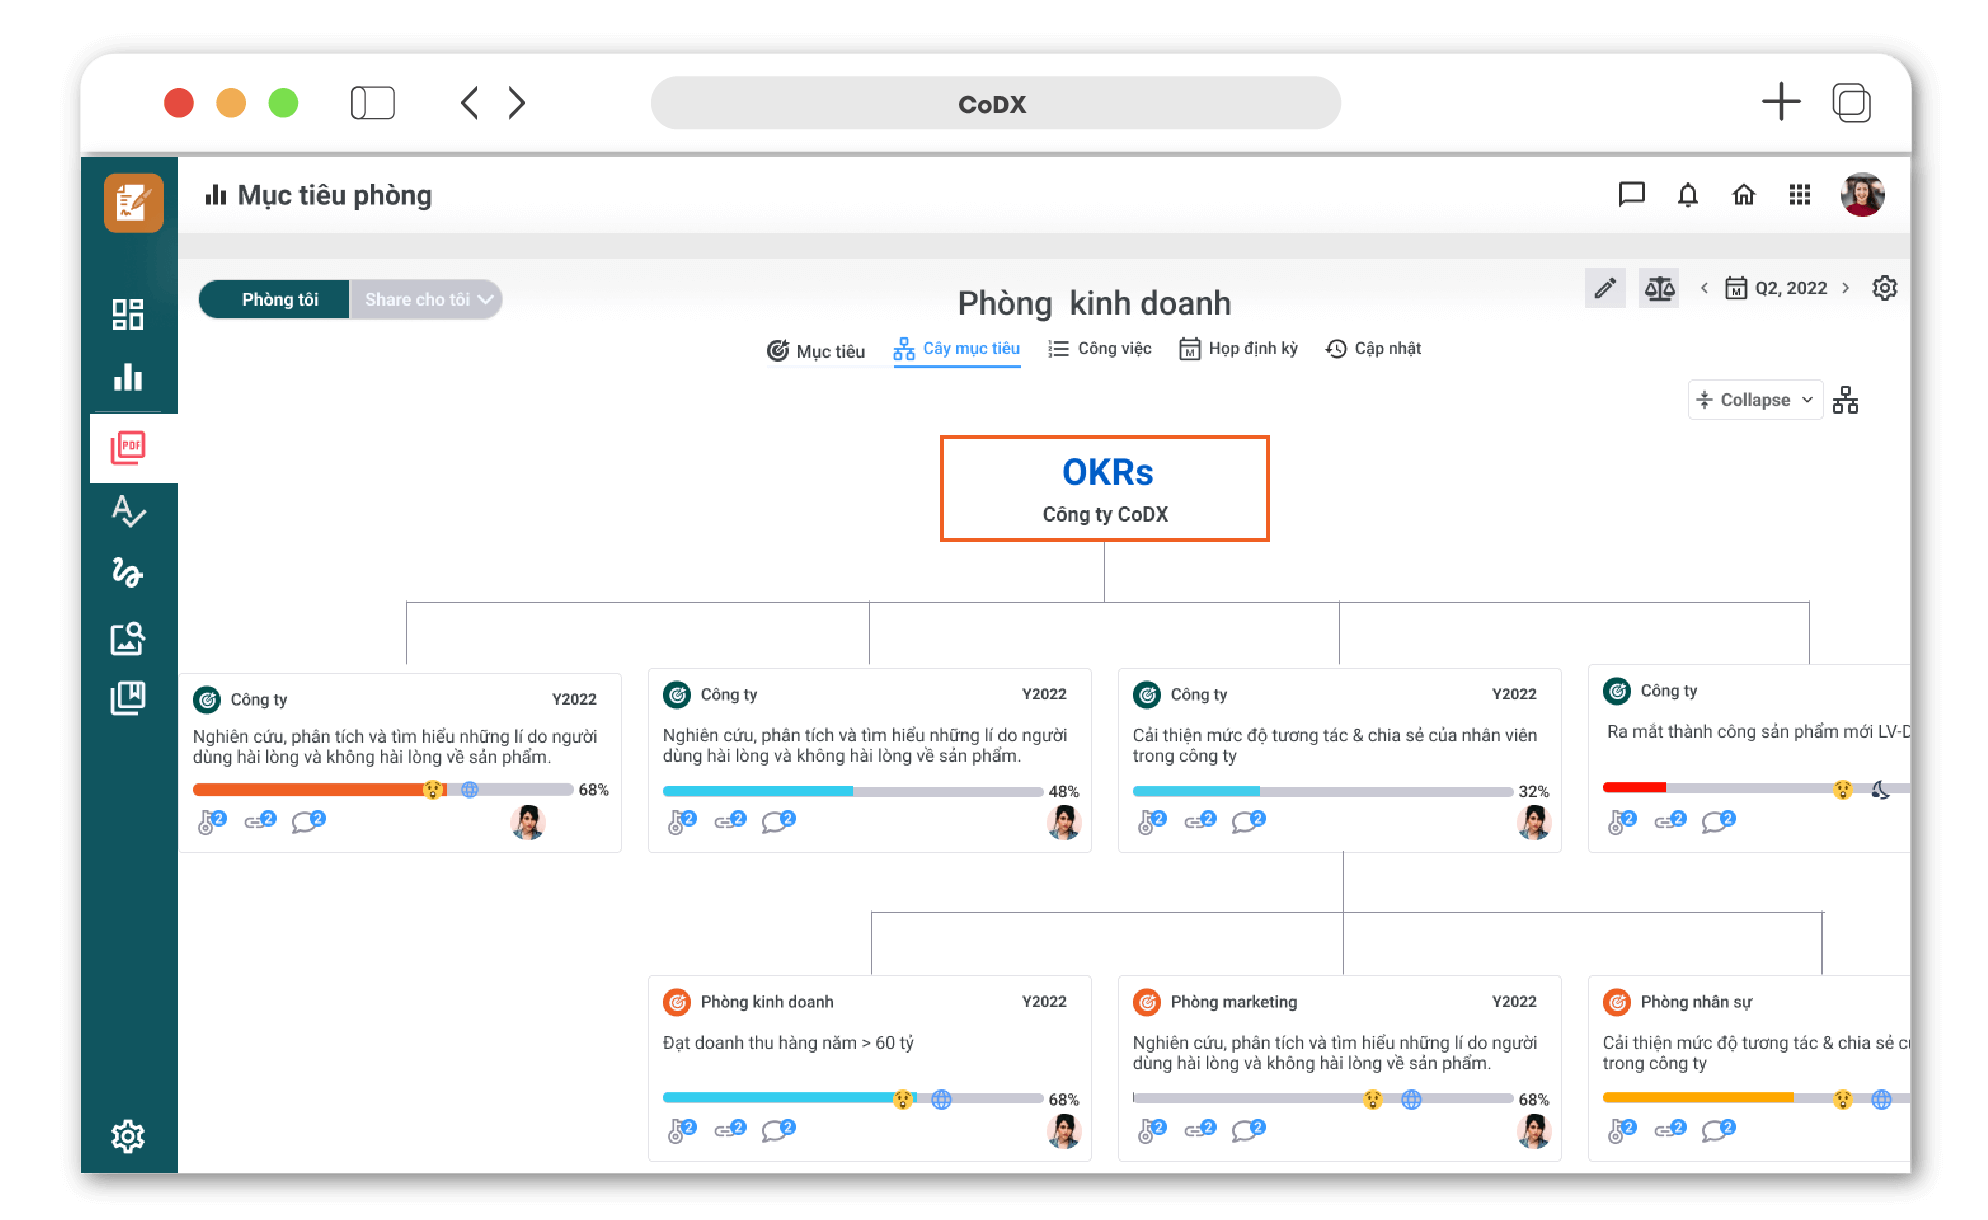The width and height of the screenshot is (1988, 1220).
Task: Open notifications bell icon
Action: [x=1688, y=194]
